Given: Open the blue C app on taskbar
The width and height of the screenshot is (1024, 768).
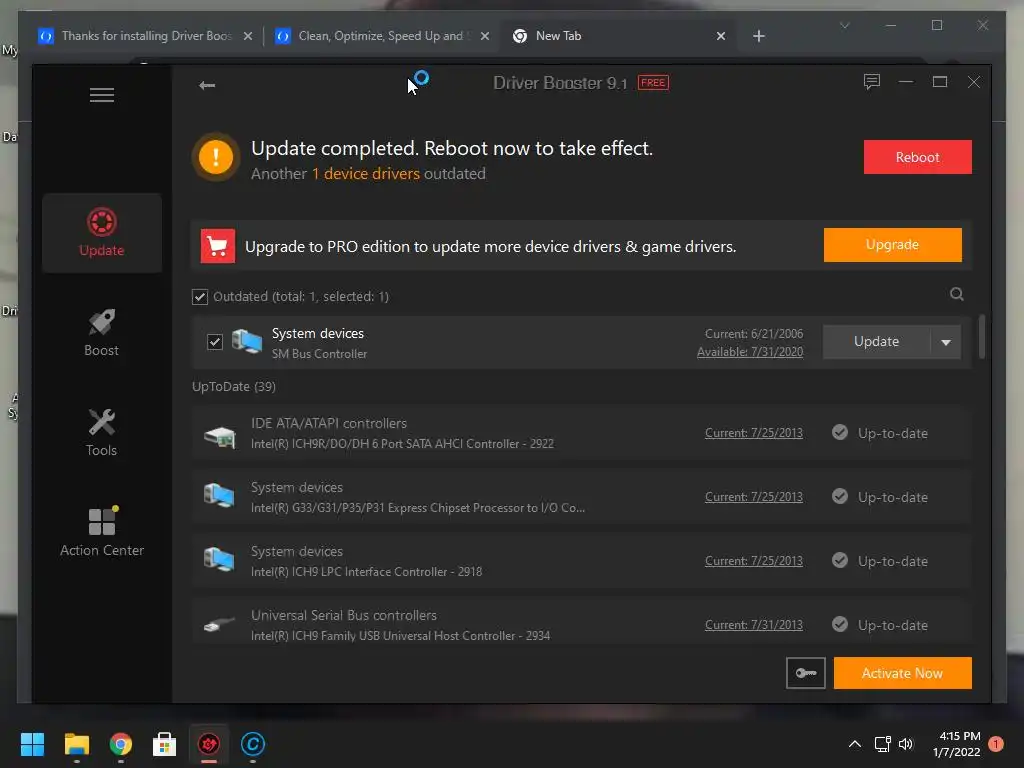Looking at the screenshot, I should [253, 744].
